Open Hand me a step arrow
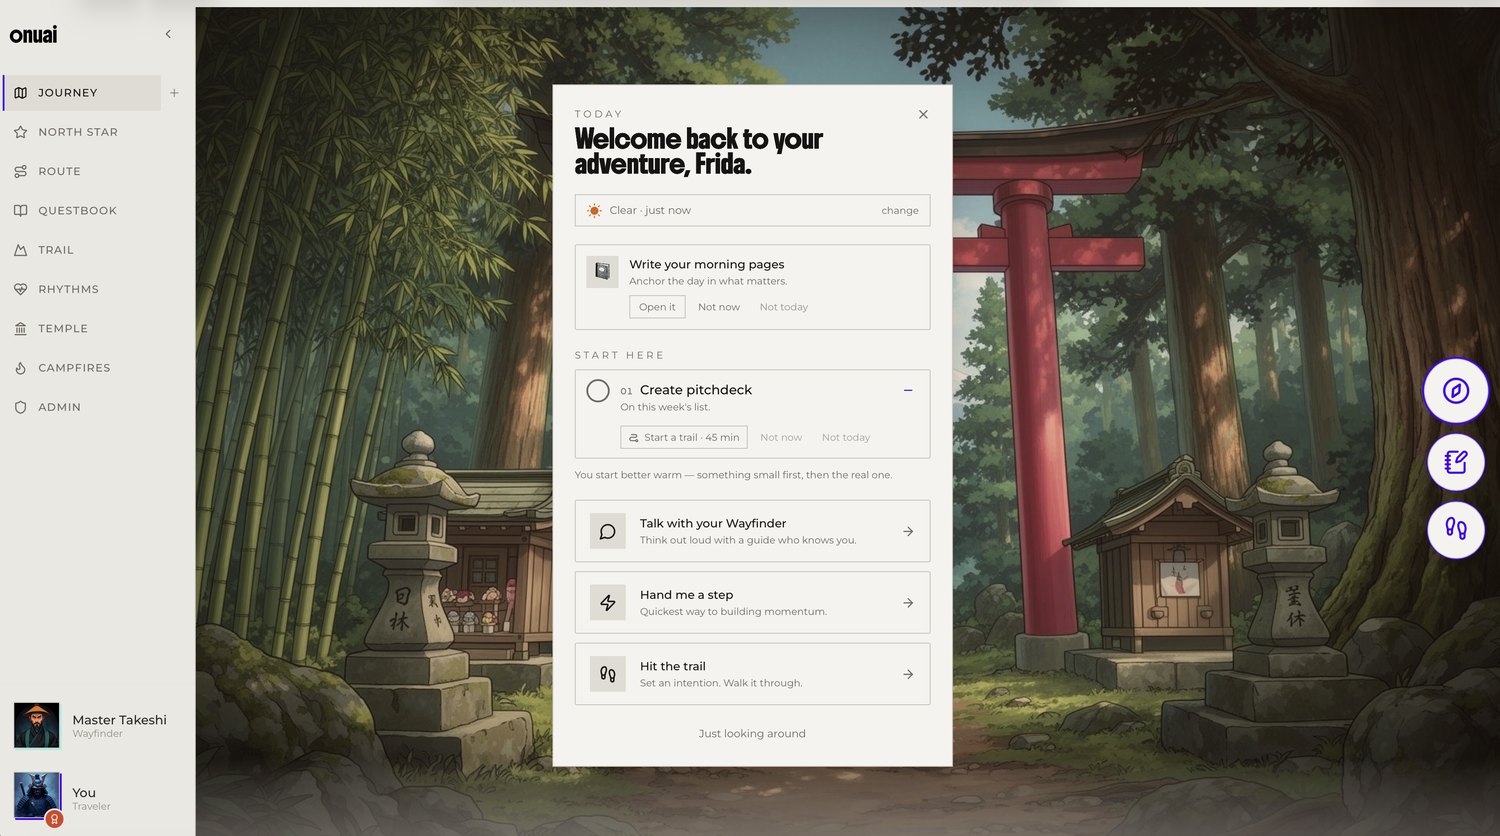 (x=908, y=603)
